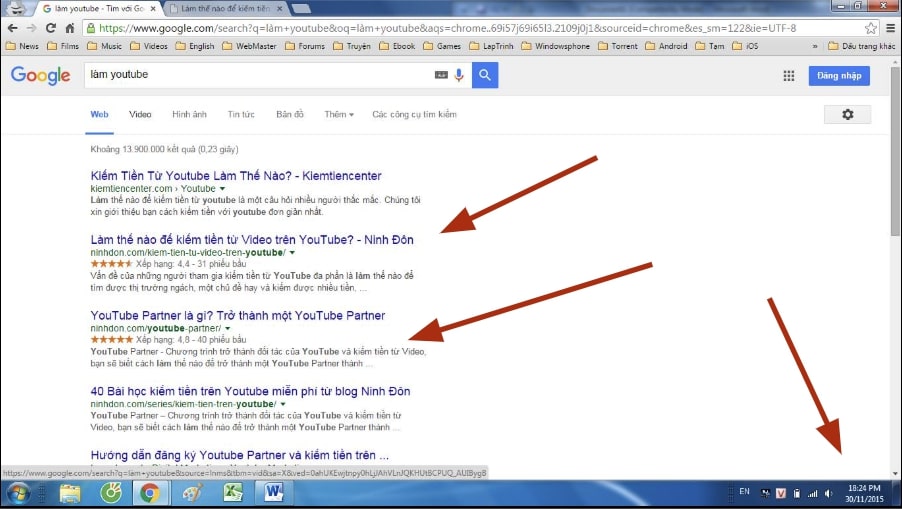Image resolution: width=902 pixels, height=509 pixels.
Task: Switch to the Video search tab
Action: point(140,114)
